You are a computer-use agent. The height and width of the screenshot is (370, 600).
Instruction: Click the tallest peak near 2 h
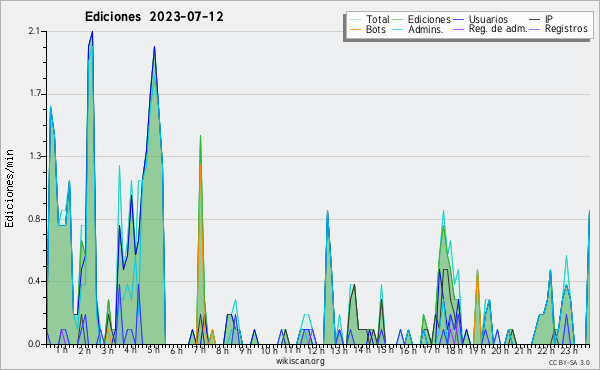[x=92, y=33]
